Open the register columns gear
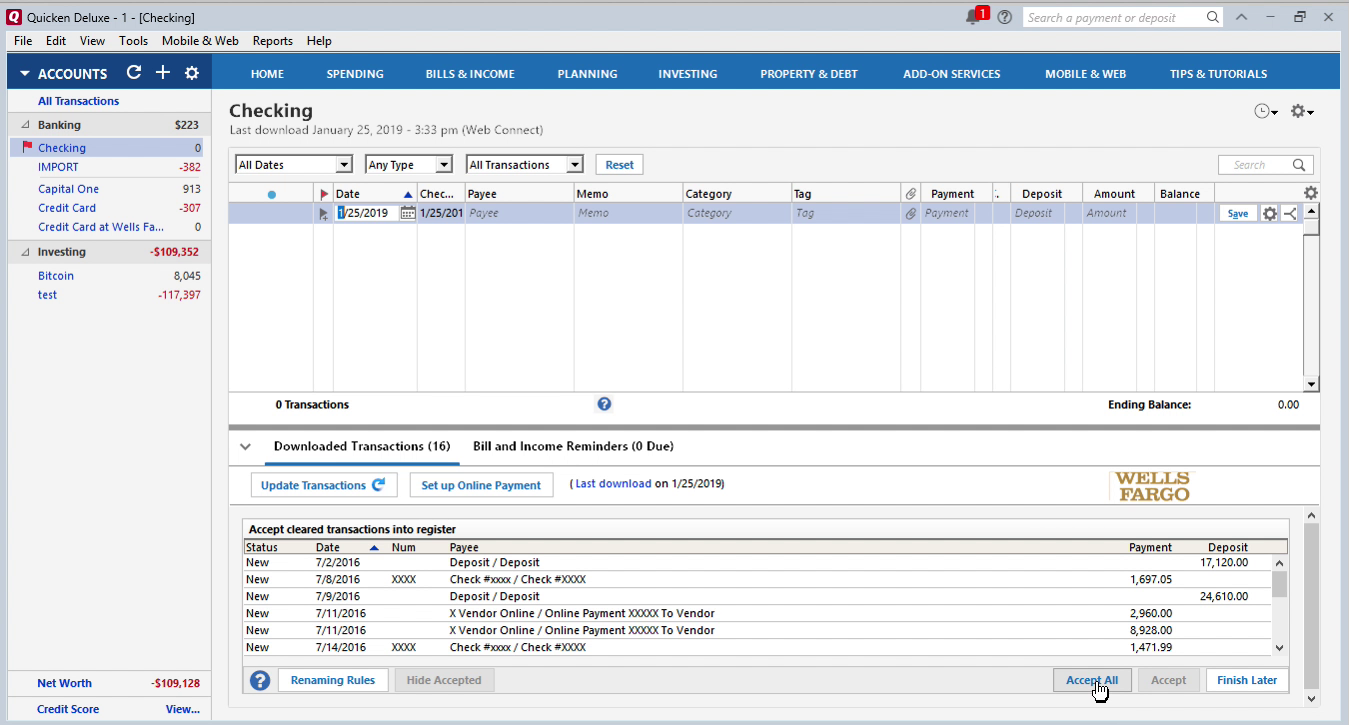This screenshot has height=725, width=1349. [x=1311, y=193]
